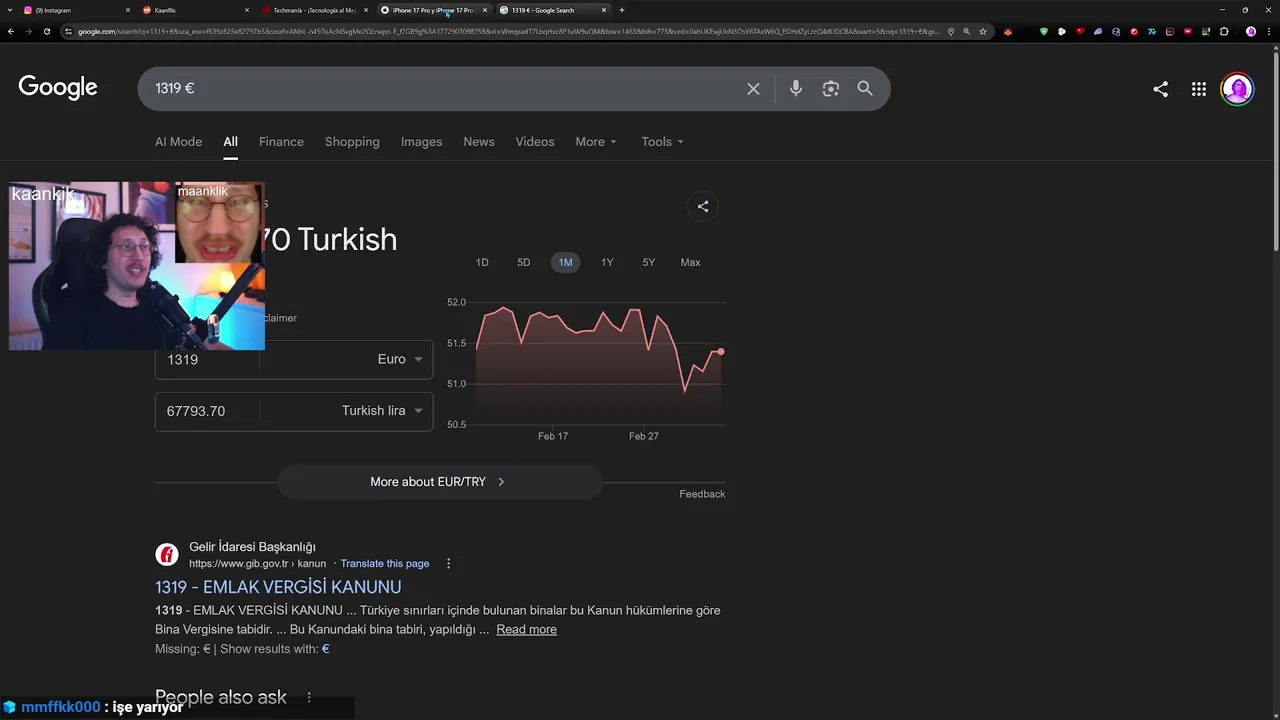The height and width of the screenshot is (720, 1280).
Task: Select the All results tab
Action: 230,142
